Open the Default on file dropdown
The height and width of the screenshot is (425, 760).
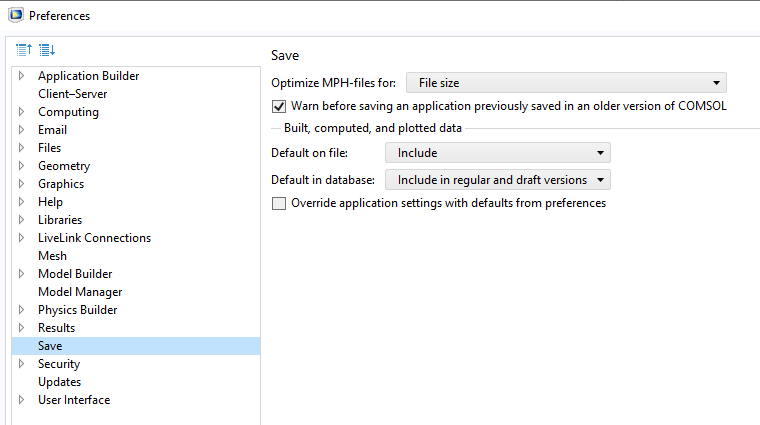(497, 153)
